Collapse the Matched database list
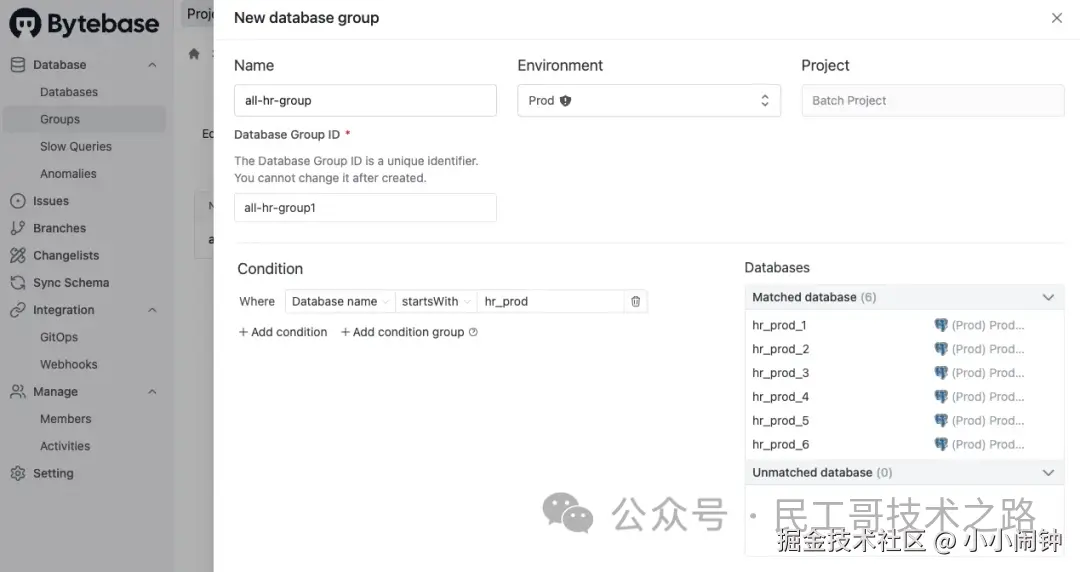This screenshot has width=1080, height=572. click(x=1047, y=297)
